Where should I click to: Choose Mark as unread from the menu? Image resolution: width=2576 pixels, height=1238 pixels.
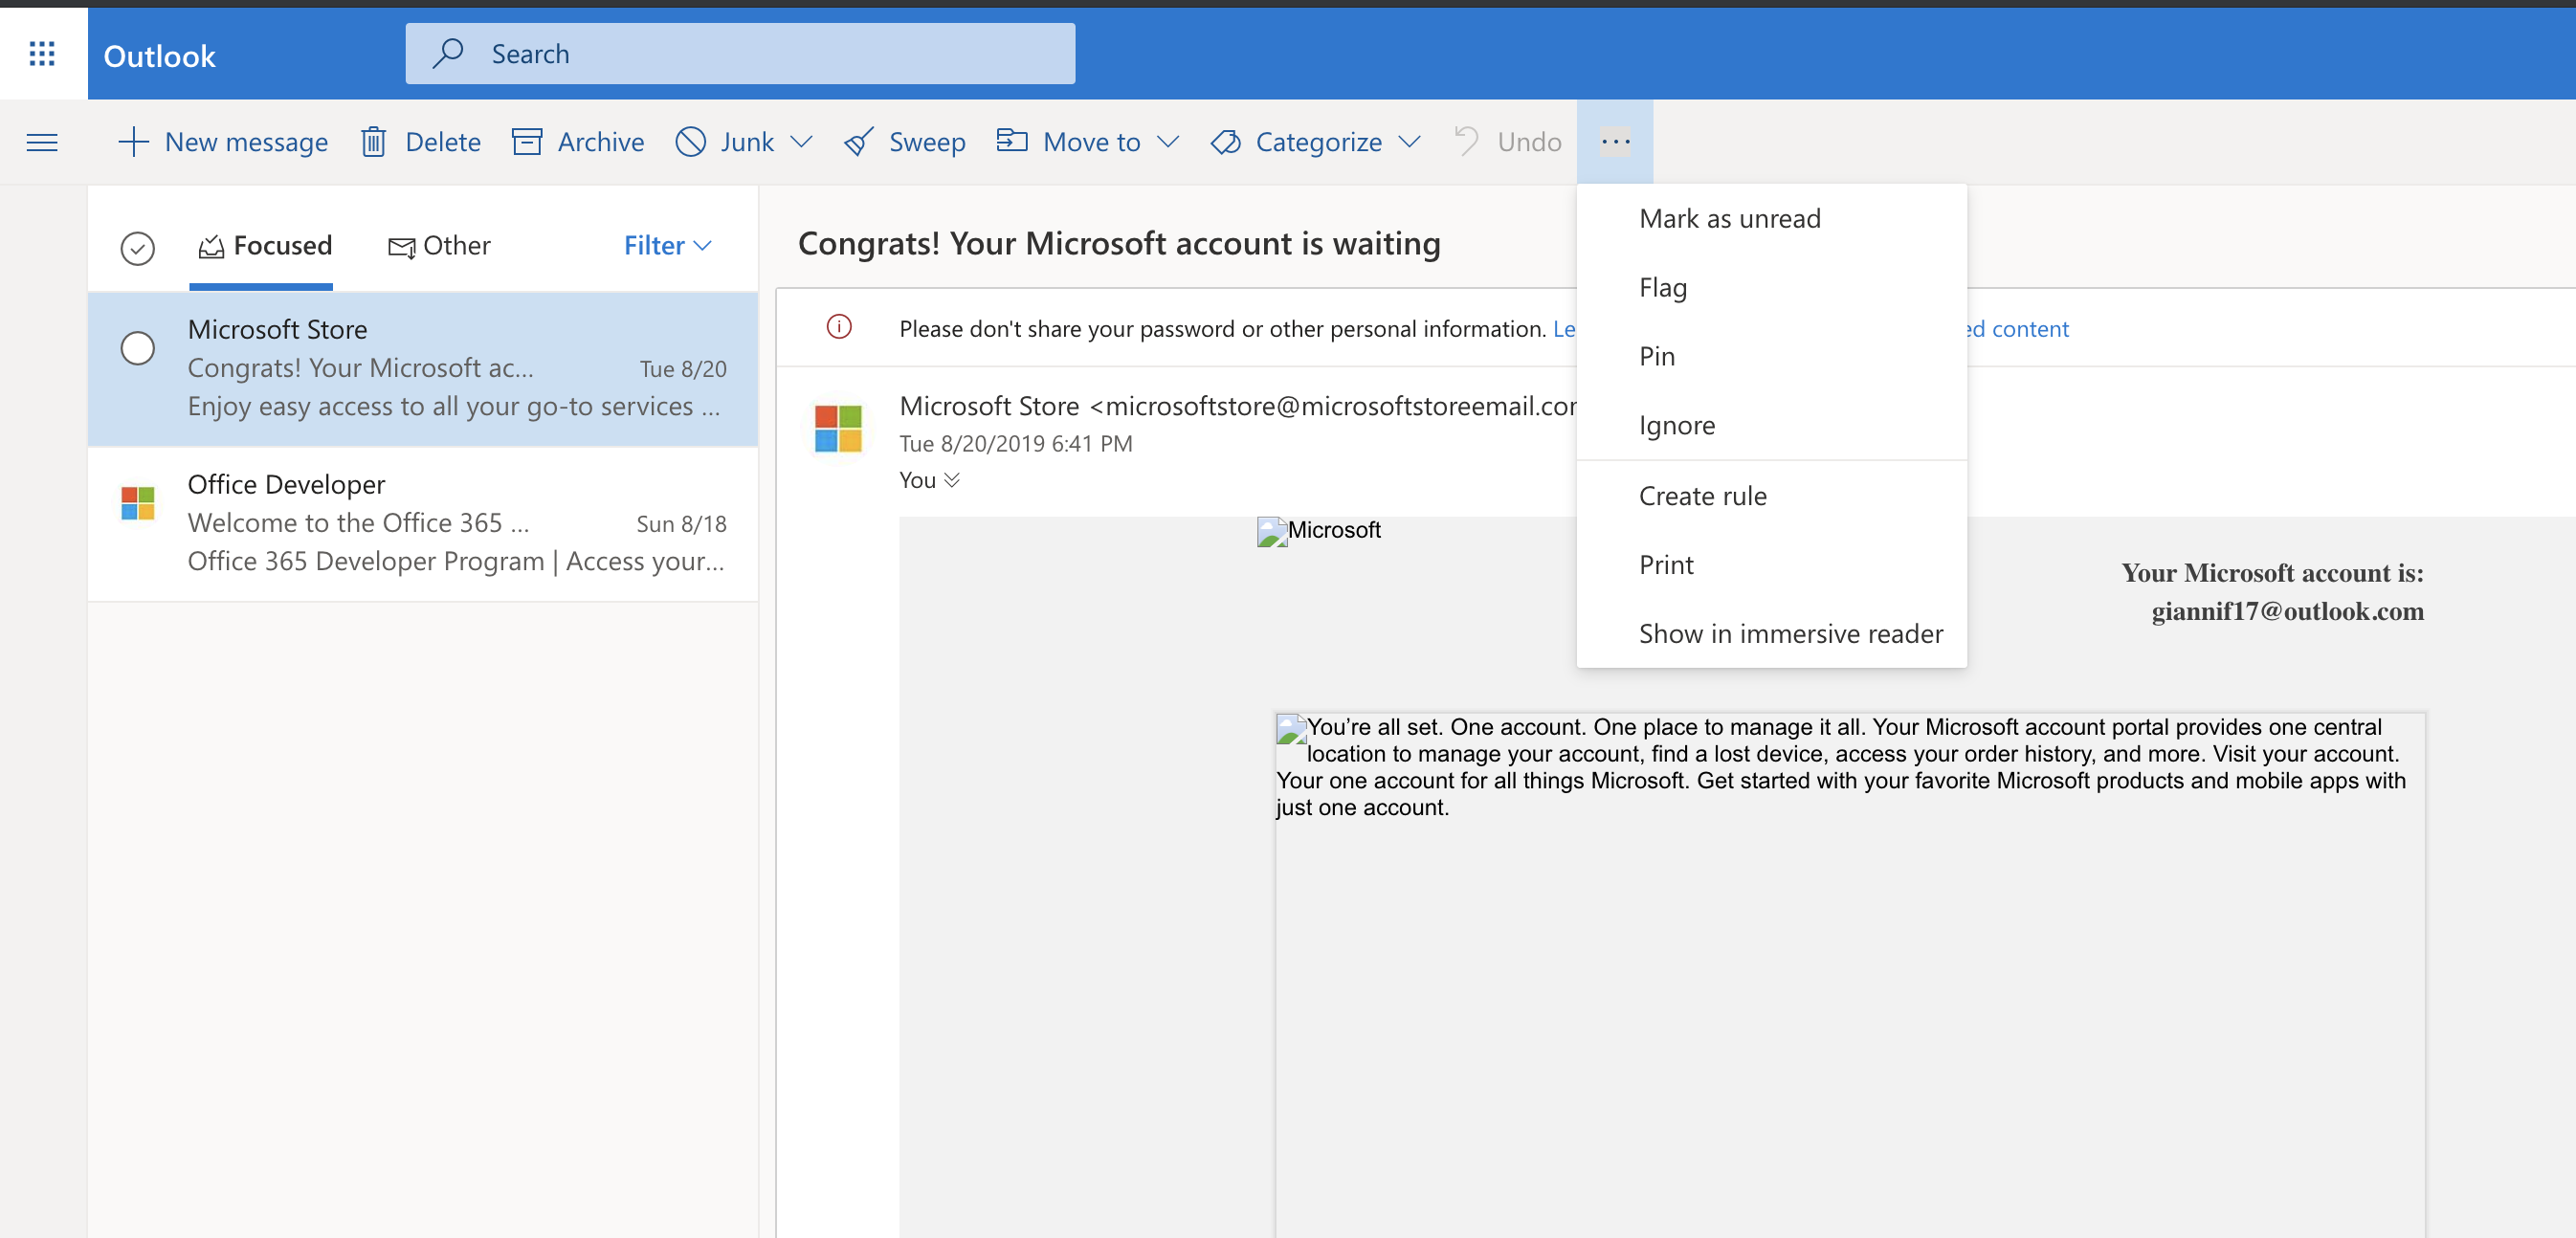(1729, 218)
